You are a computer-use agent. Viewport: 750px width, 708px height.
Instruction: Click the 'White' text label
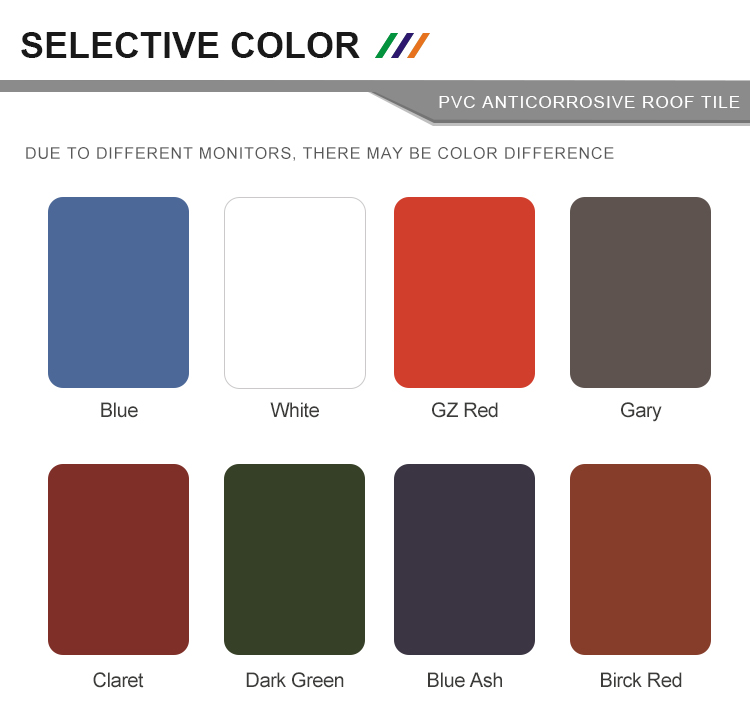point(295,410)
